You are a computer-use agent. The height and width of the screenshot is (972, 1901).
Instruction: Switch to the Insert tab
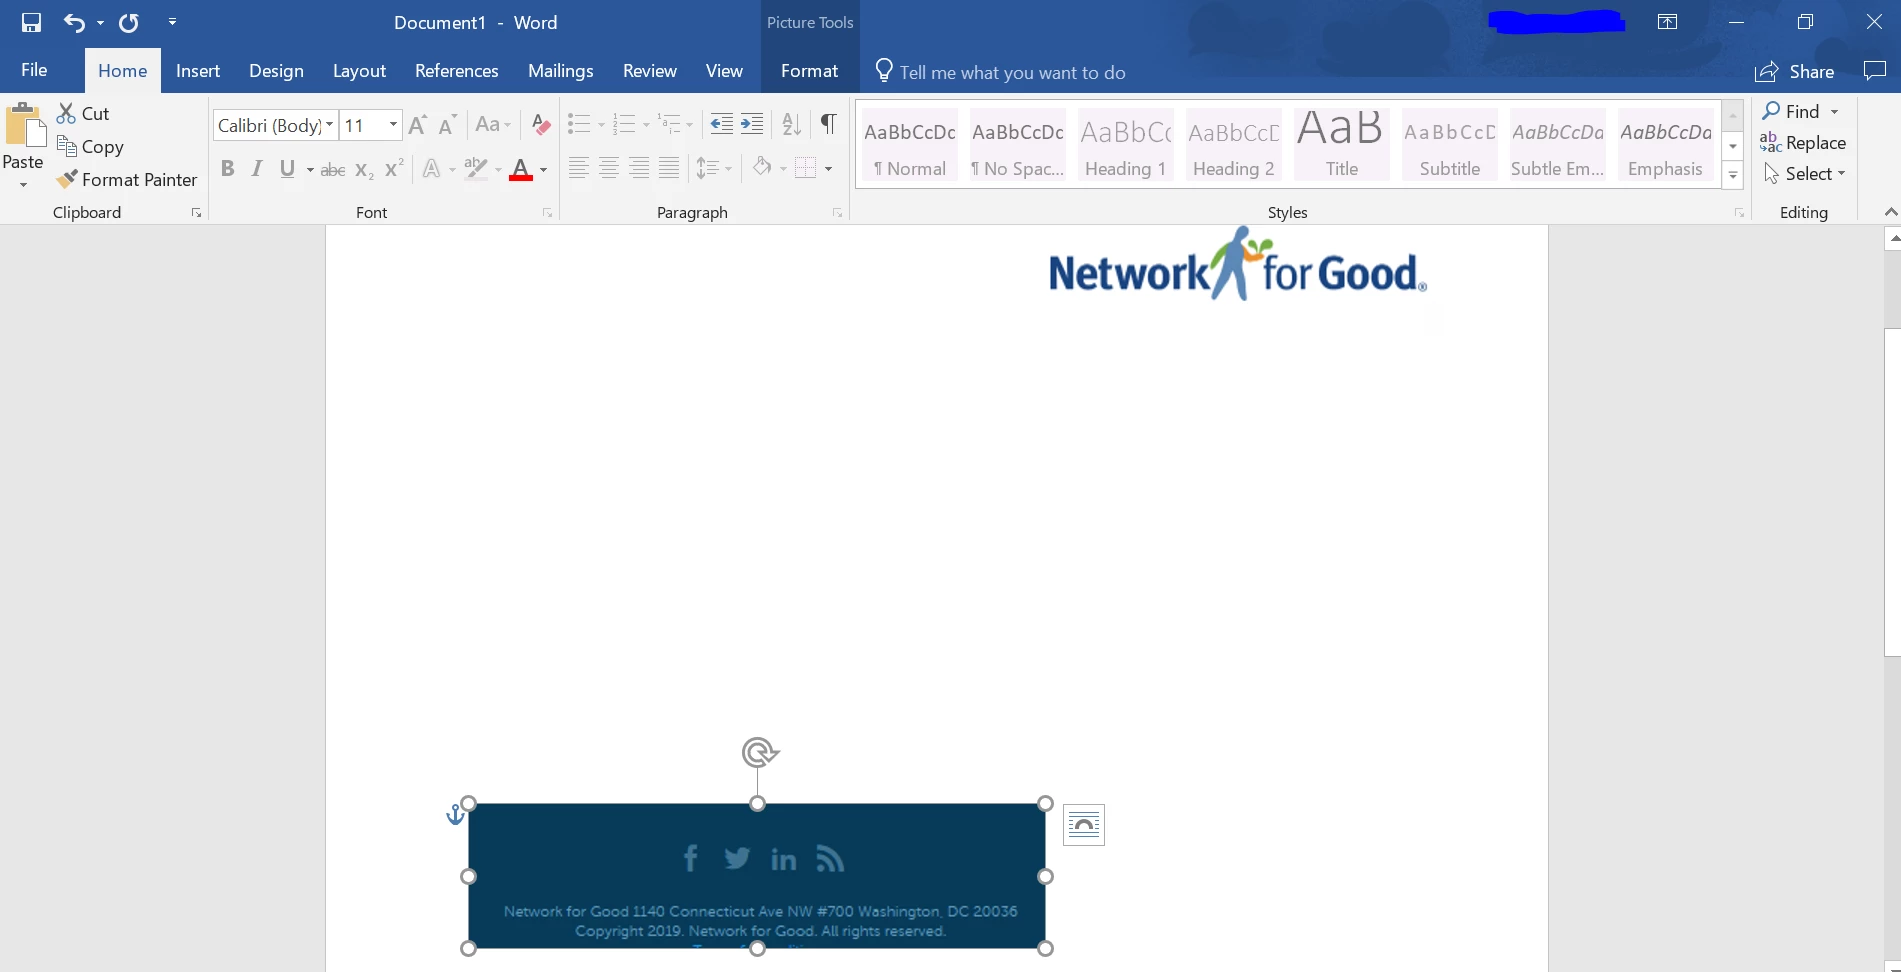coord(197,70)
